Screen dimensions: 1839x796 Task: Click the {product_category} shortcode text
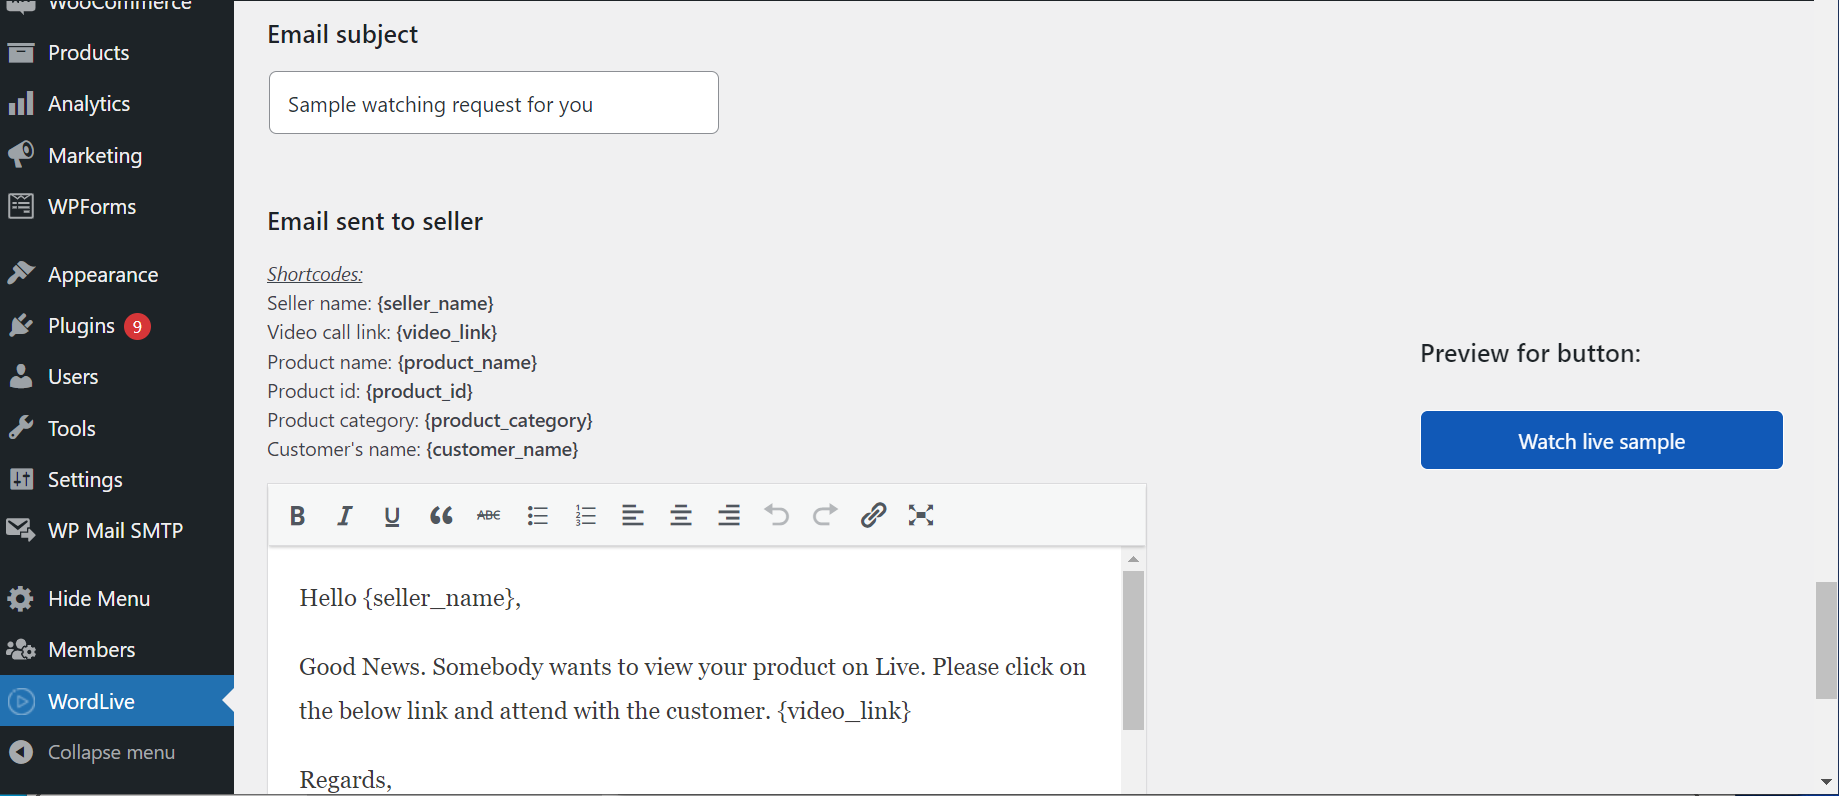[508, 420]
